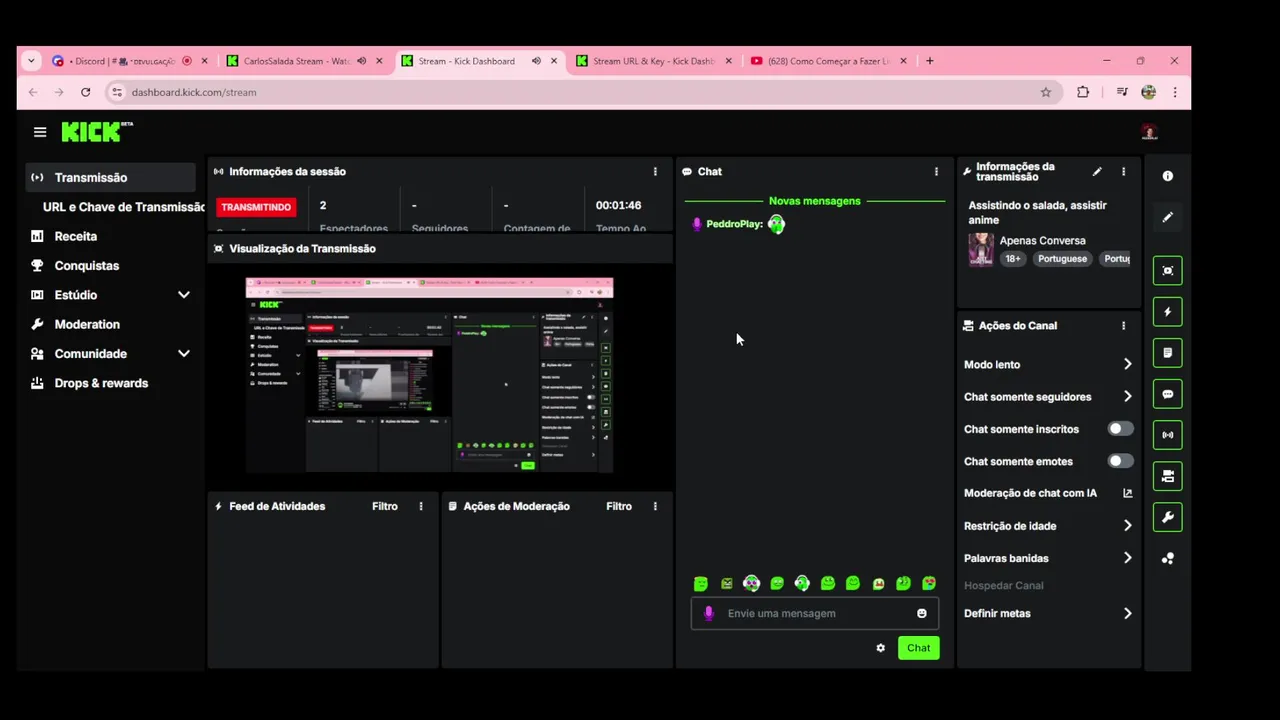Toggle the broadcast signal widget icon in the right sidebar
The width and height of the screenshot is (1280, 720).
pyautogui.click(x=1167, y=435)
